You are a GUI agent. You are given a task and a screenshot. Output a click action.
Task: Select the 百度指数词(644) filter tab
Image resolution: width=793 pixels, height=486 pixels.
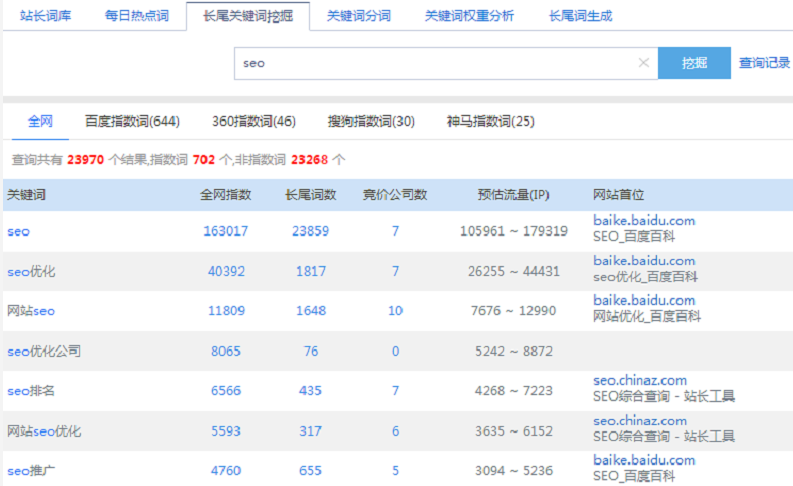coord(132,121)
